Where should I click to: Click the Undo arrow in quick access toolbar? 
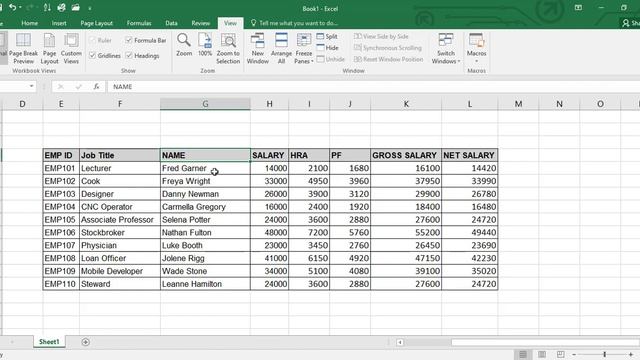13,7
